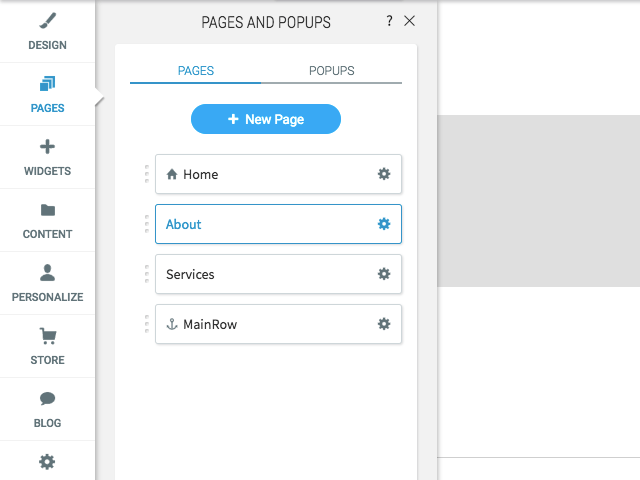Close the Pages and Popups panel
The width and height of the screenshot is (640, 480).
409,21
